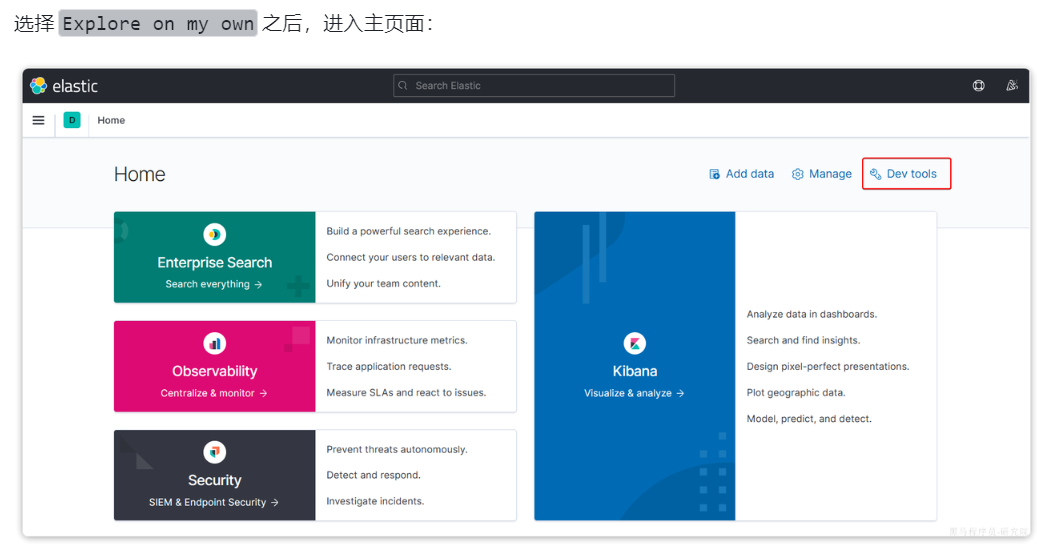Click 'Trace application requests.' text
This screenshot has width=1037, height=552.
(389, 366)
